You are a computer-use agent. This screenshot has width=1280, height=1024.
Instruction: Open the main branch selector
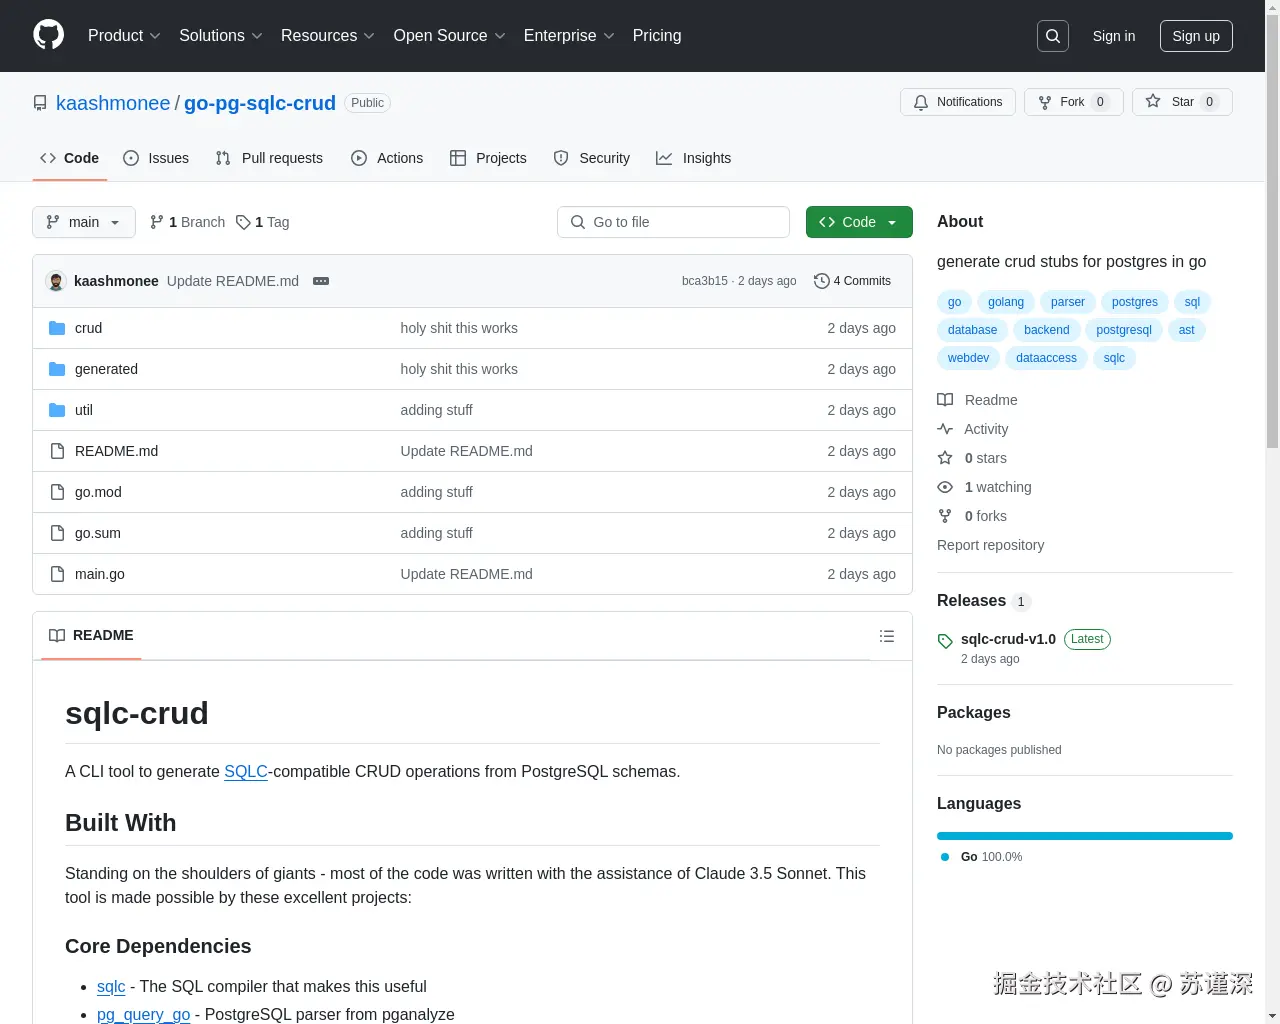pyautogui.click(x=83, y=222)
